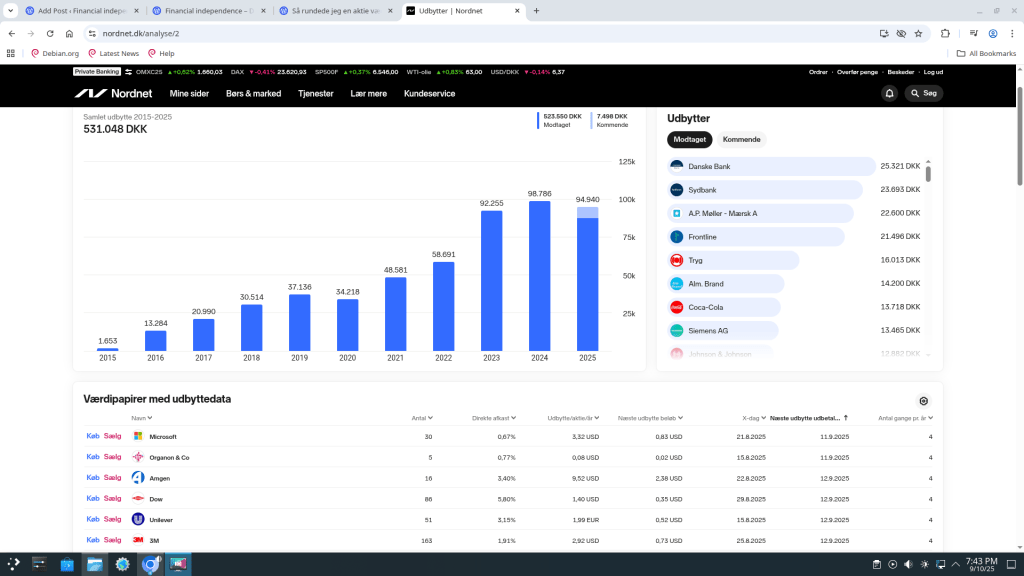The width and height of the screenshot is (1024, 576).
Task: Bookmark this page with the star icon
Action: [918, 33]
